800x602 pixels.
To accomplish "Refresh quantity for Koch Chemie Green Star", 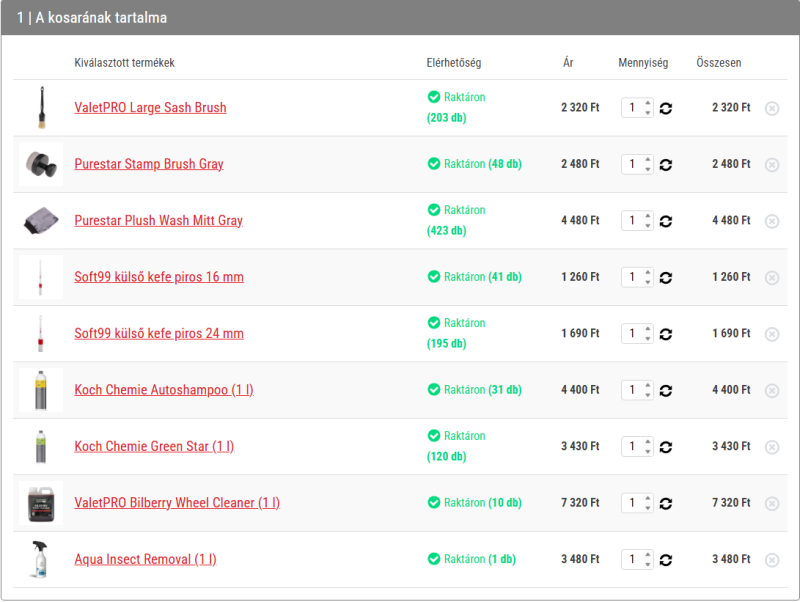I will (665, 447).
